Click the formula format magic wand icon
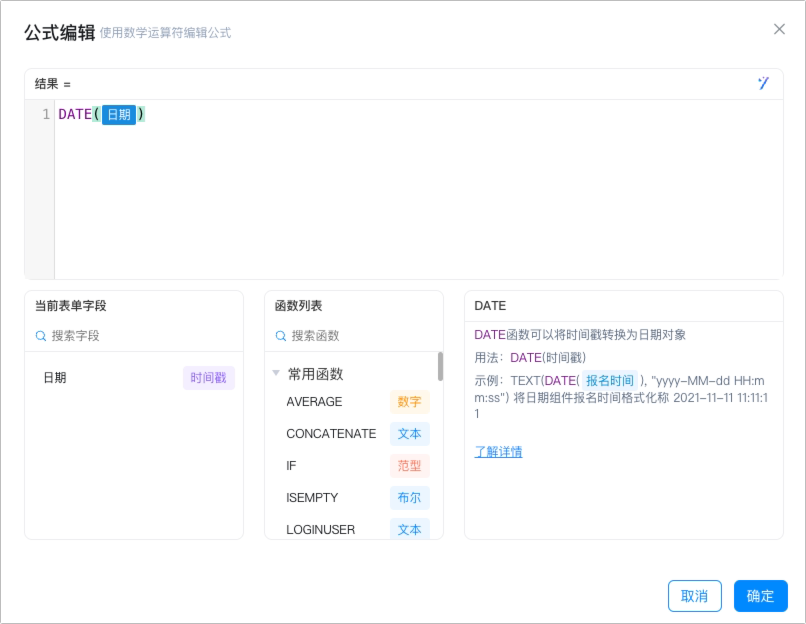The height and width of the screenshot is (624, 806). tap(763, 83)
